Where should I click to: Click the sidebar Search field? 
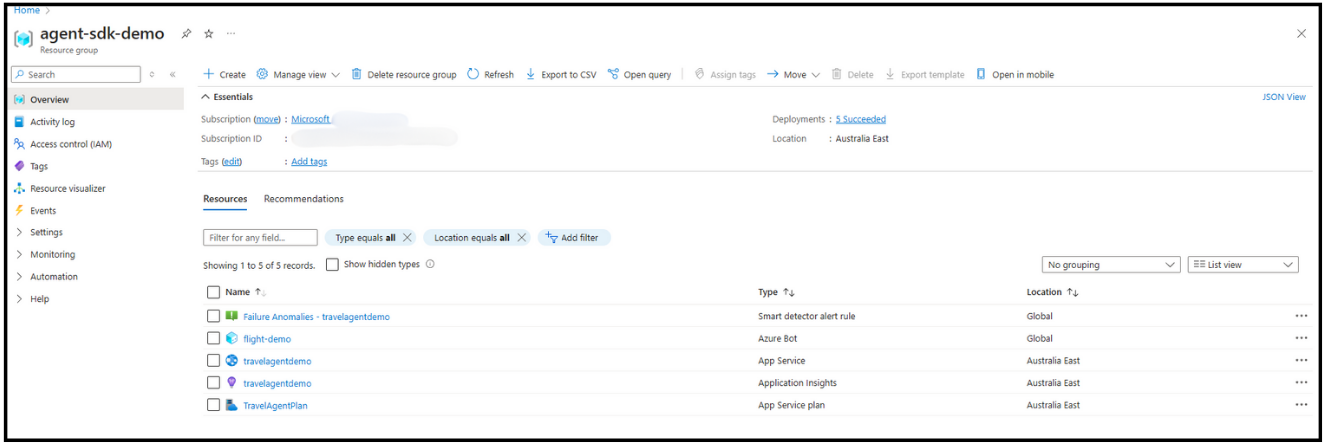[75, 74]
